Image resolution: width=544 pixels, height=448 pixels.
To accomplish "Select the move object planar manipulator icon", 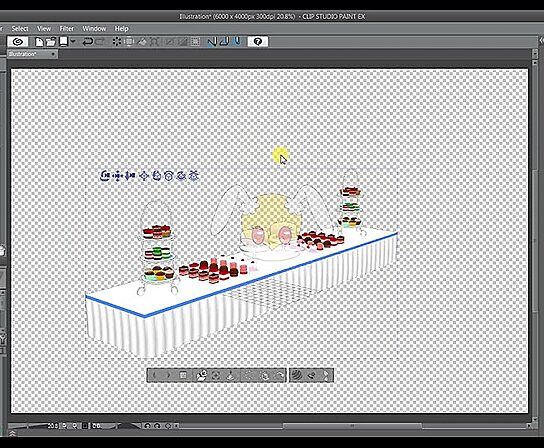I will pos(144,176).
